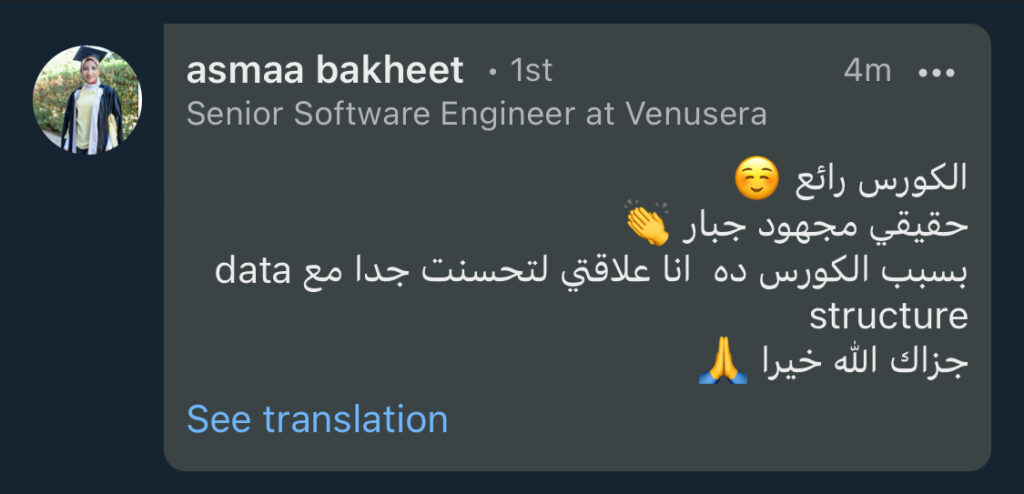Click the word "data" in the comment
Viewport: 1024px width, 494px height.
point(252,270)
